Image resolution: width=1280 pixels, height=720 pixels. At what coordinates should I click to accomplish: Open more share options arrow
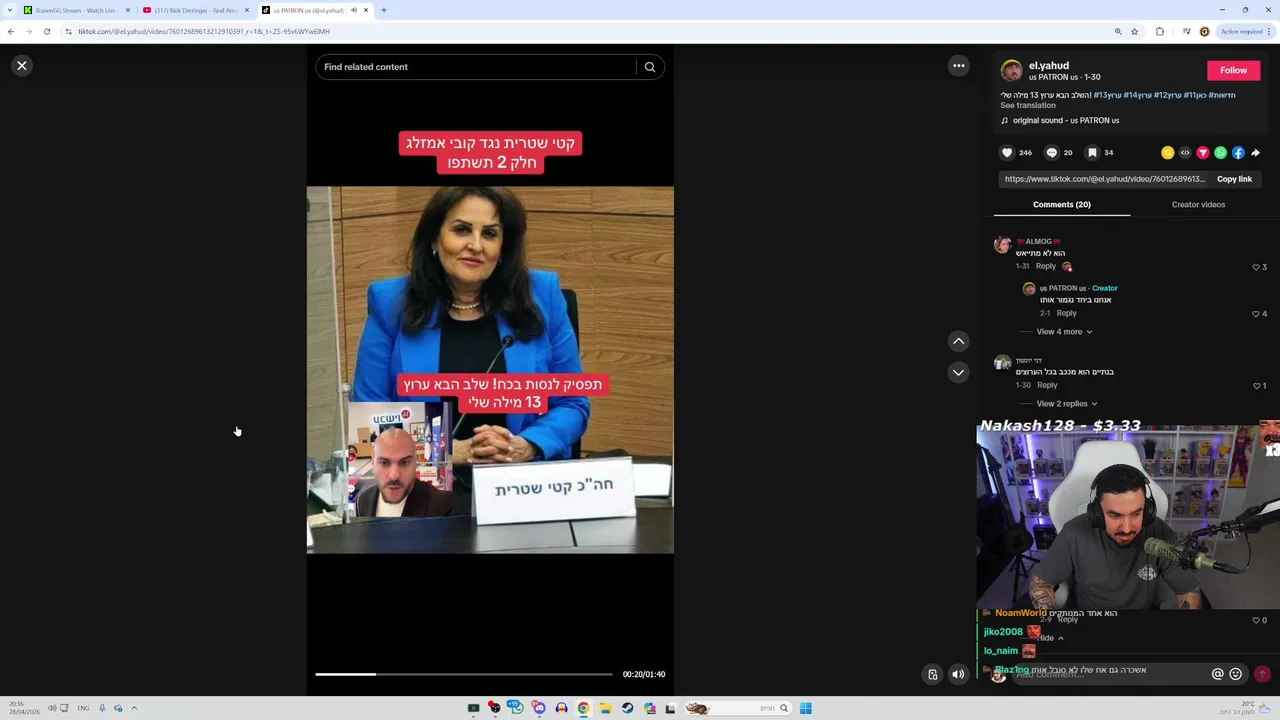tap(1256, 153)
